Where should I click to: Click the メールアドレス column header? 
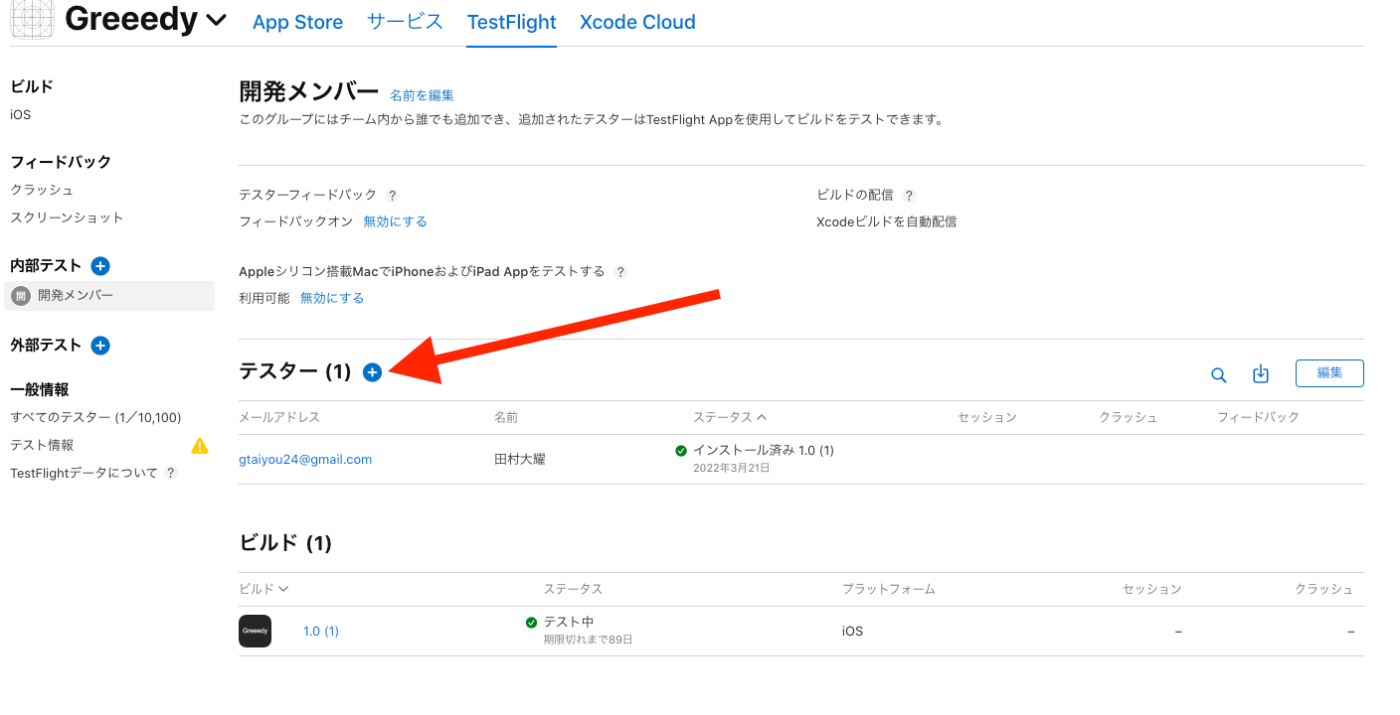coord(280,418)
